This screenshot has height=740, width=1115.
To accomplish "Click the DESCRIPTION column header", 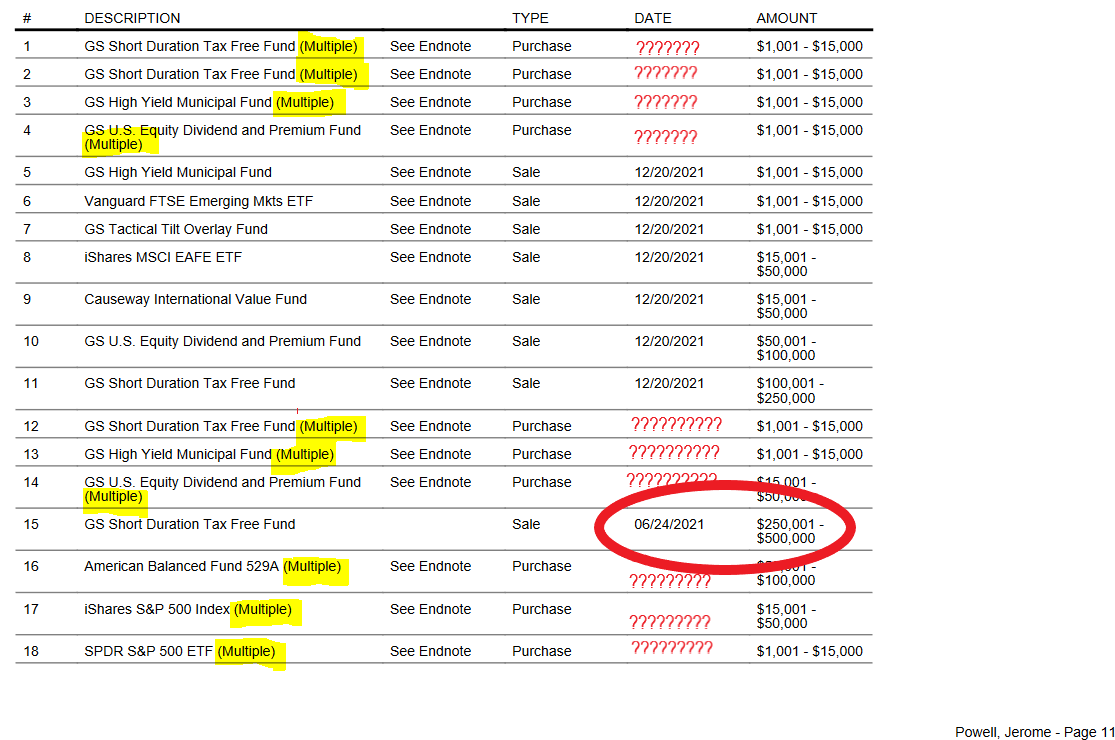I will coord(132,18).
